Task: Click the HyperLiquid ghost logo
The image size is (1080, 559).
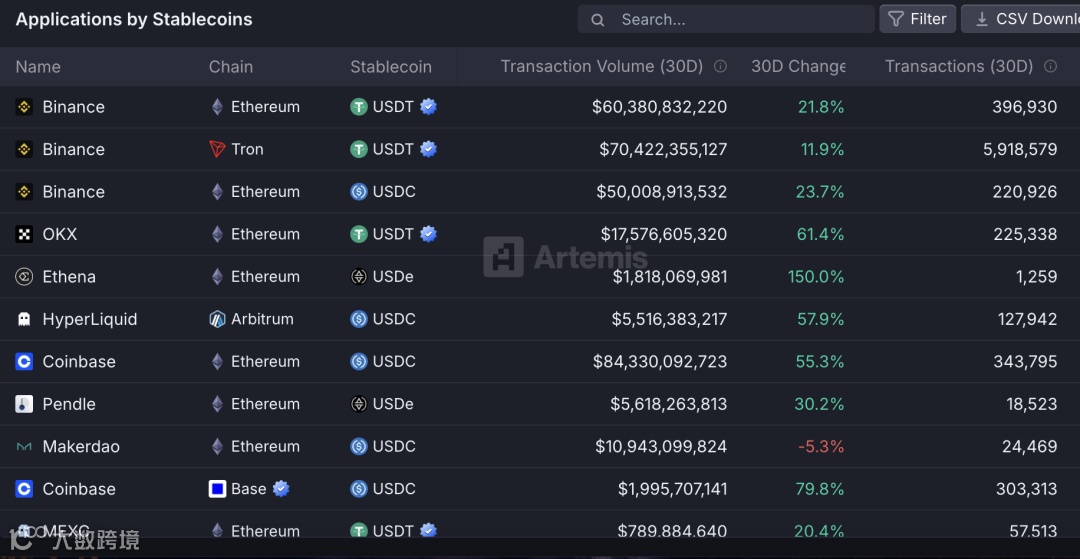Action: pos(24,319)
